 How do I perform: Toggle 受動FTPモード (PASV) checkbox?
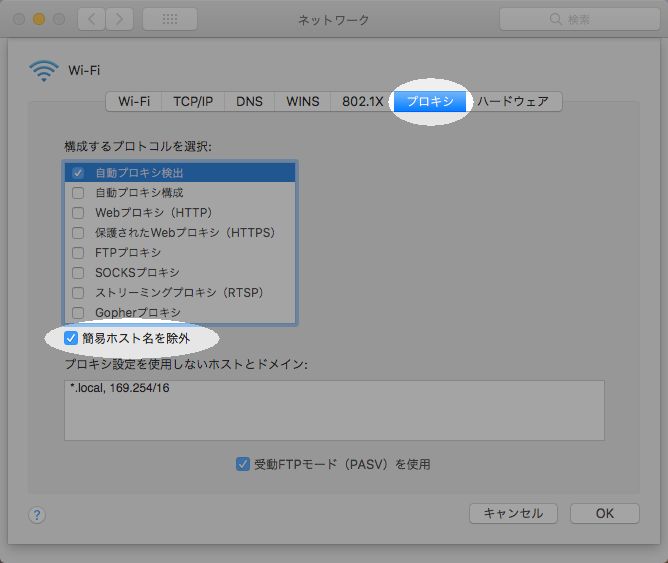tap(243, 464)
